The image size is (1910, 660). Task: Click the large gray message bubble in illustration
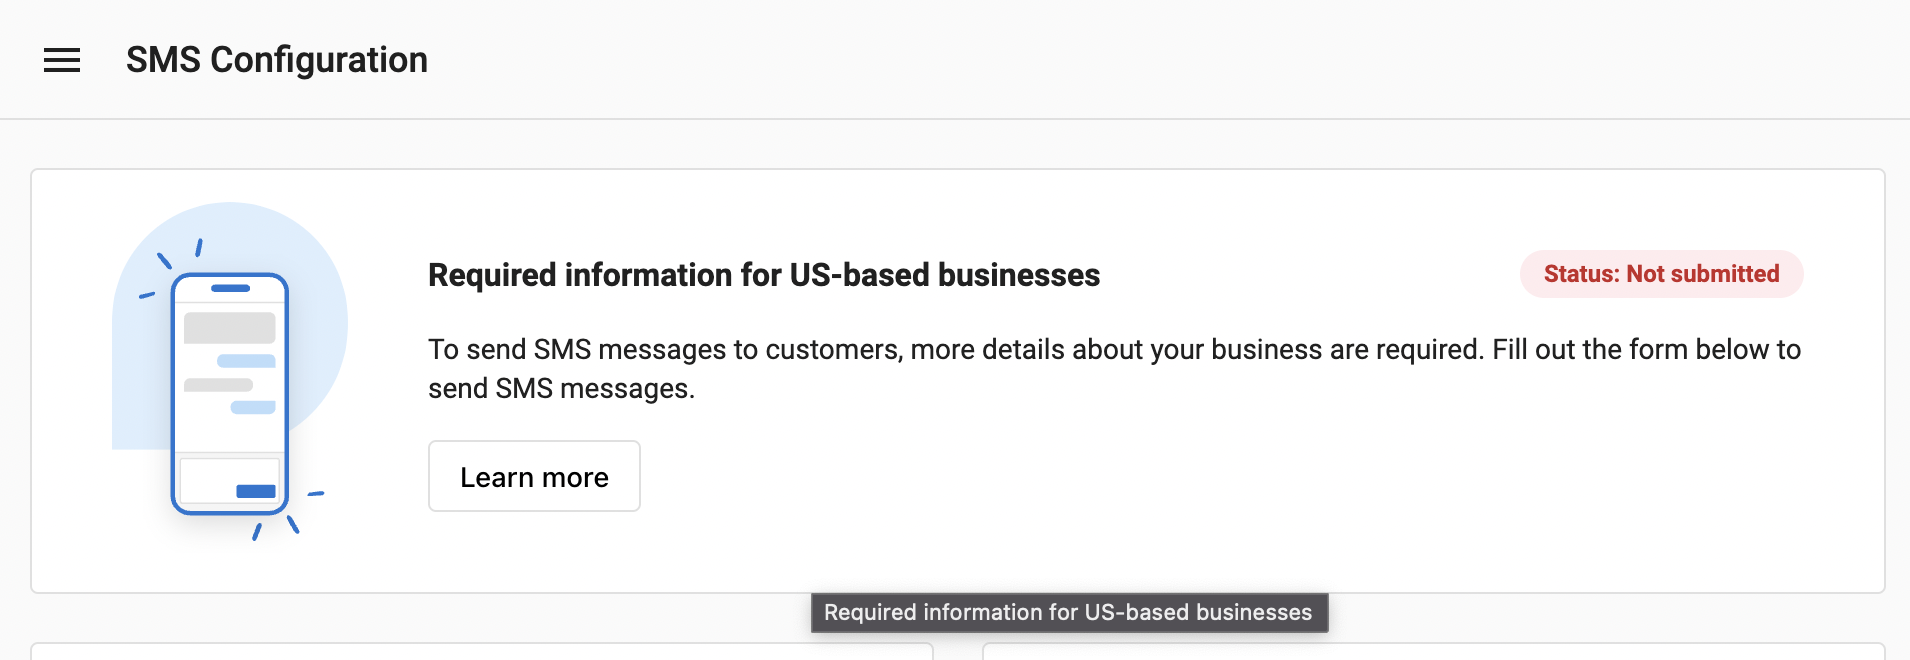[x=230, y=328]
